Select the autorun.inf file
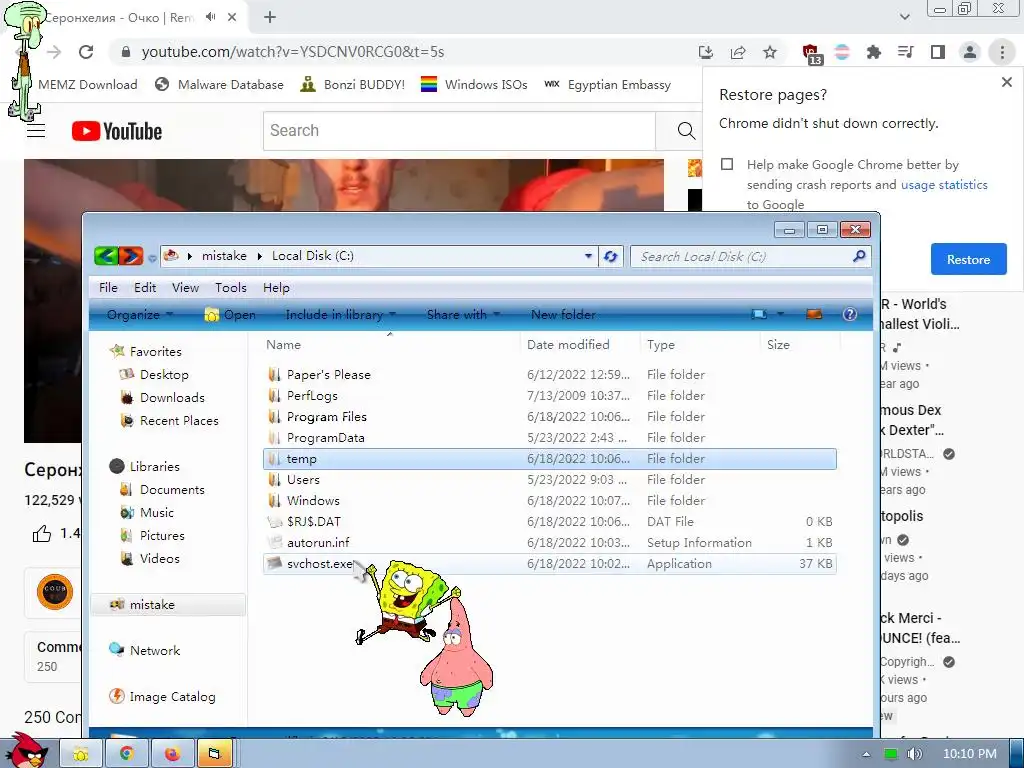The image size is (1024, 768). coord(550,543)
